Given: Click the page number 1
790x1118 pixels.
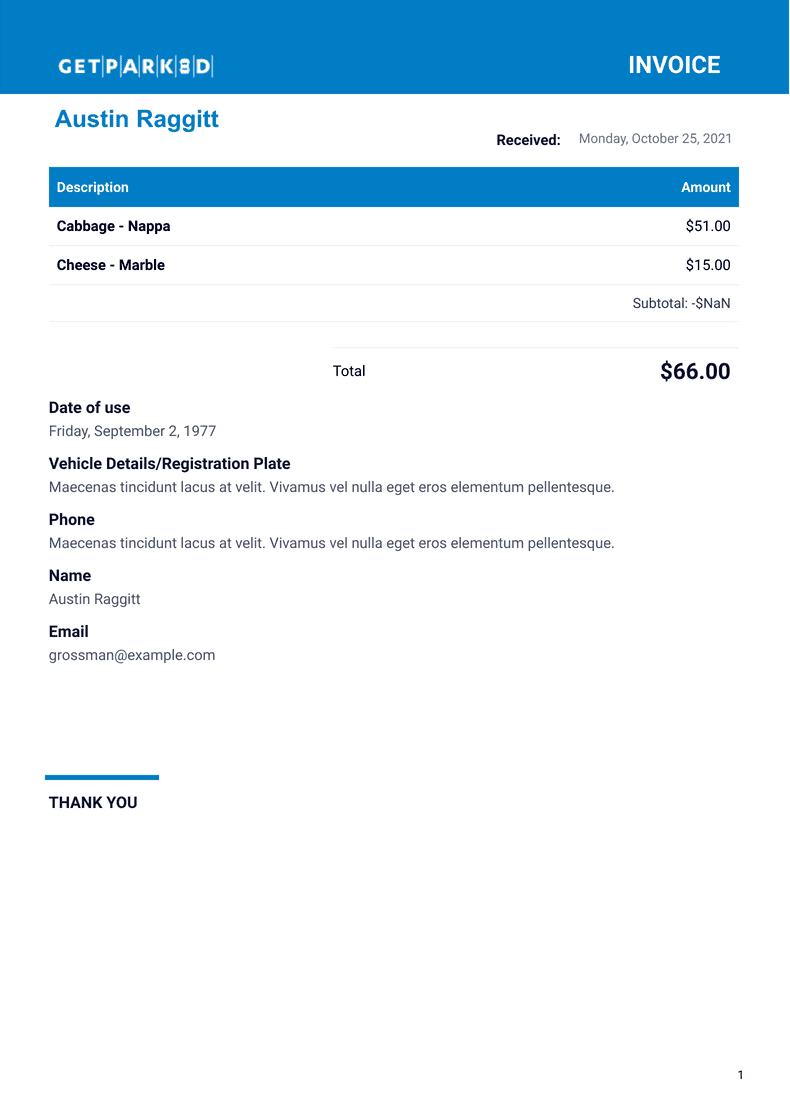Looking at the screenshot, I should pyautogui.click(x=740, y=1075).
